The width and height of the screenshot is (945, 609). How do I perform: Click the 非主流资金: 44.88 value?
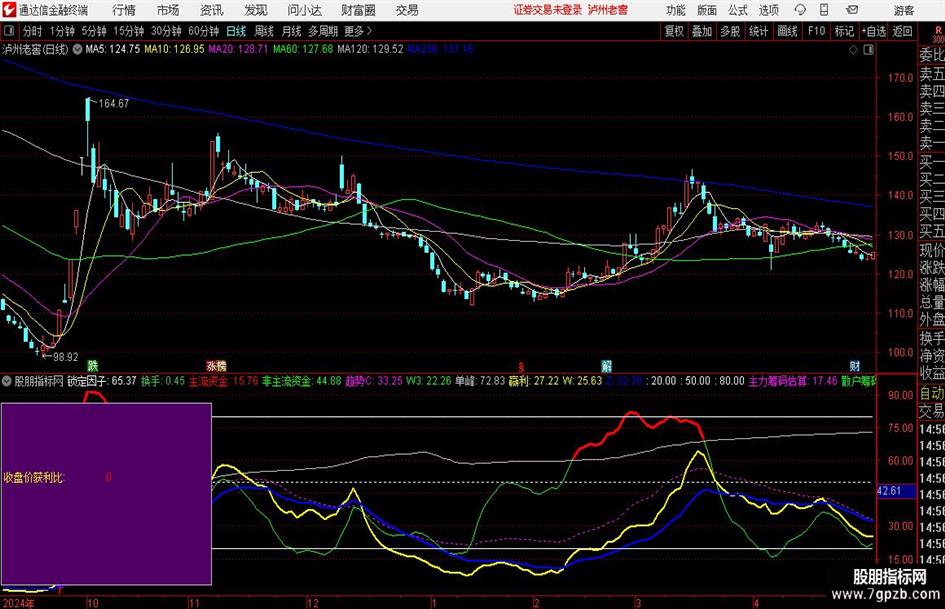point(302,381)
